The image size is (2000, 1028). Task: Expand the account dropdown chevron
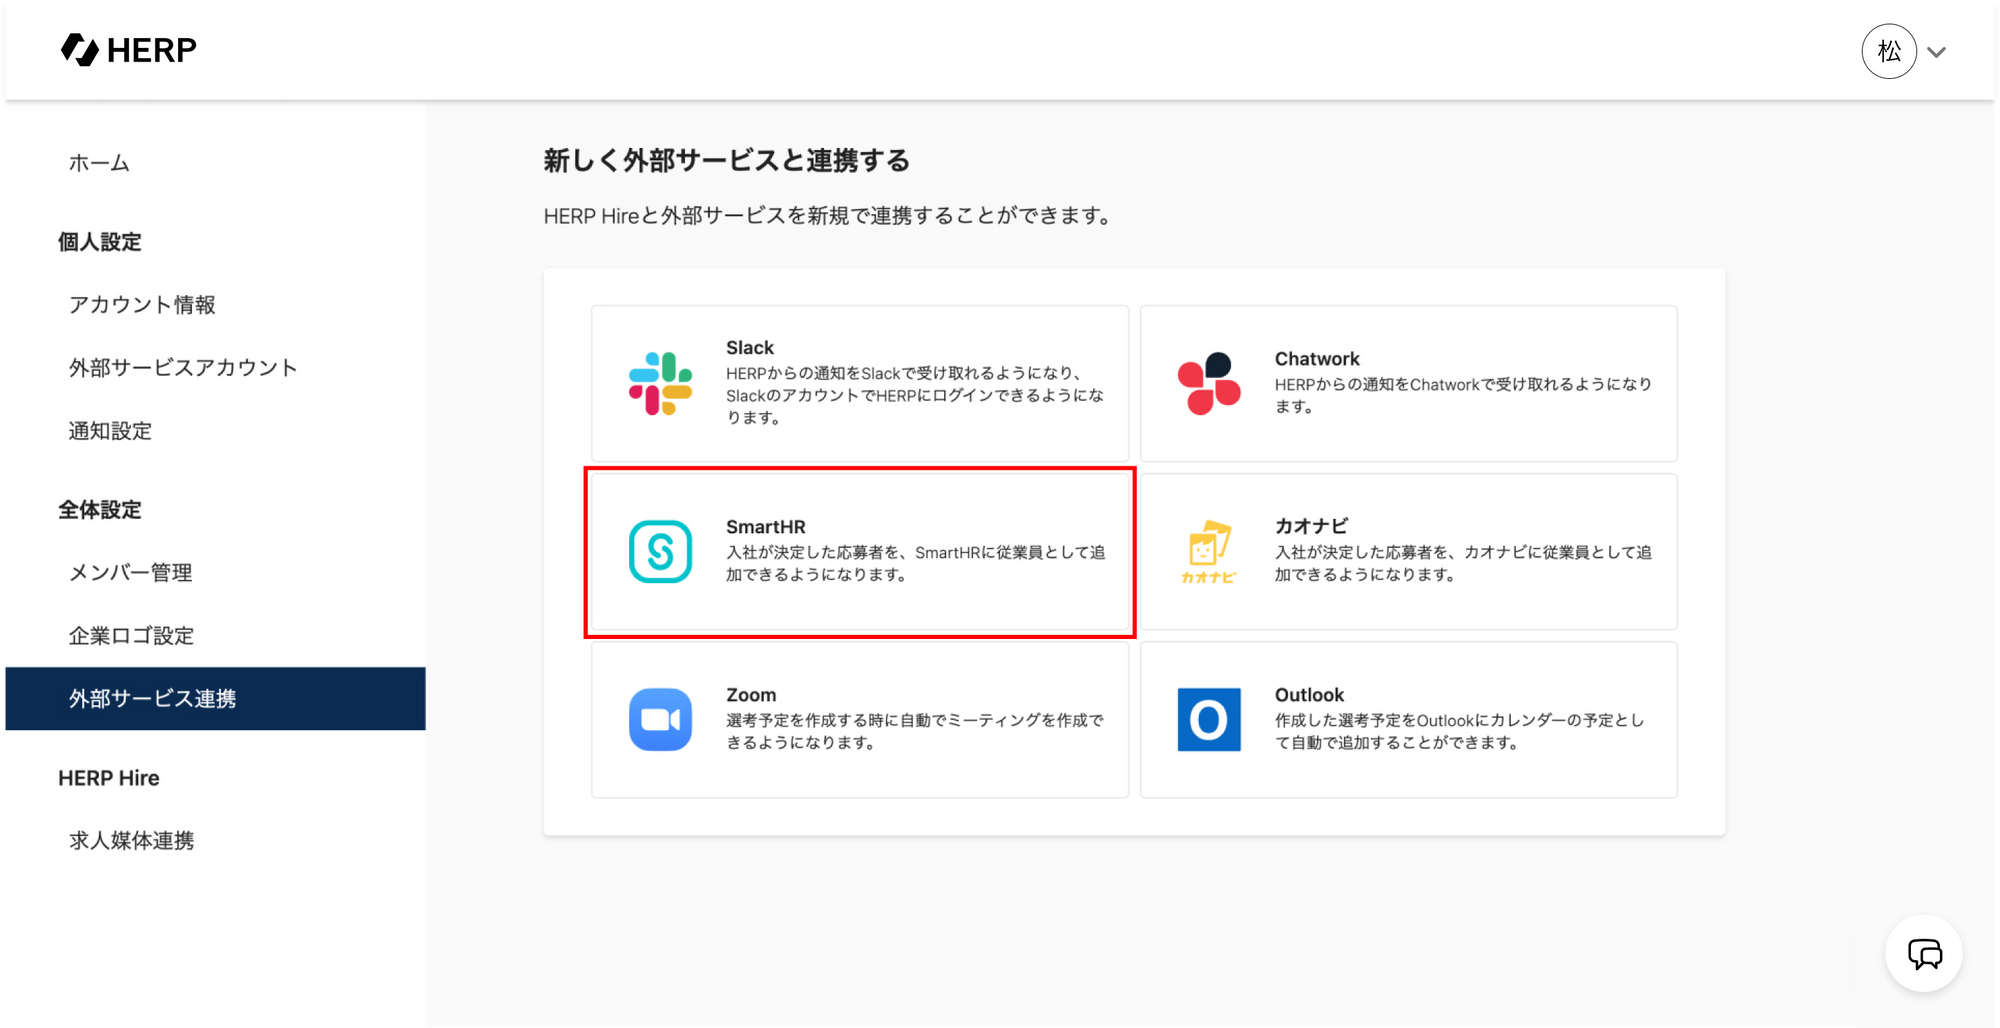(x=1937, y=52)
